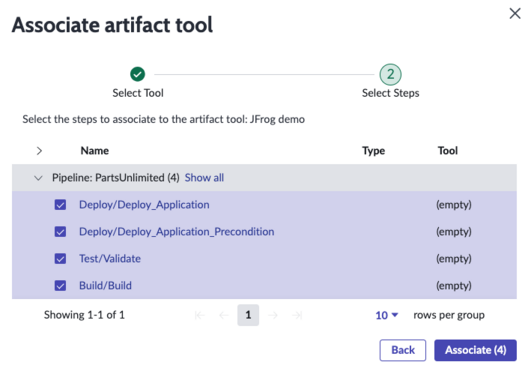Click (empty) tool cell for Test/Validate

tap(454, 259)
